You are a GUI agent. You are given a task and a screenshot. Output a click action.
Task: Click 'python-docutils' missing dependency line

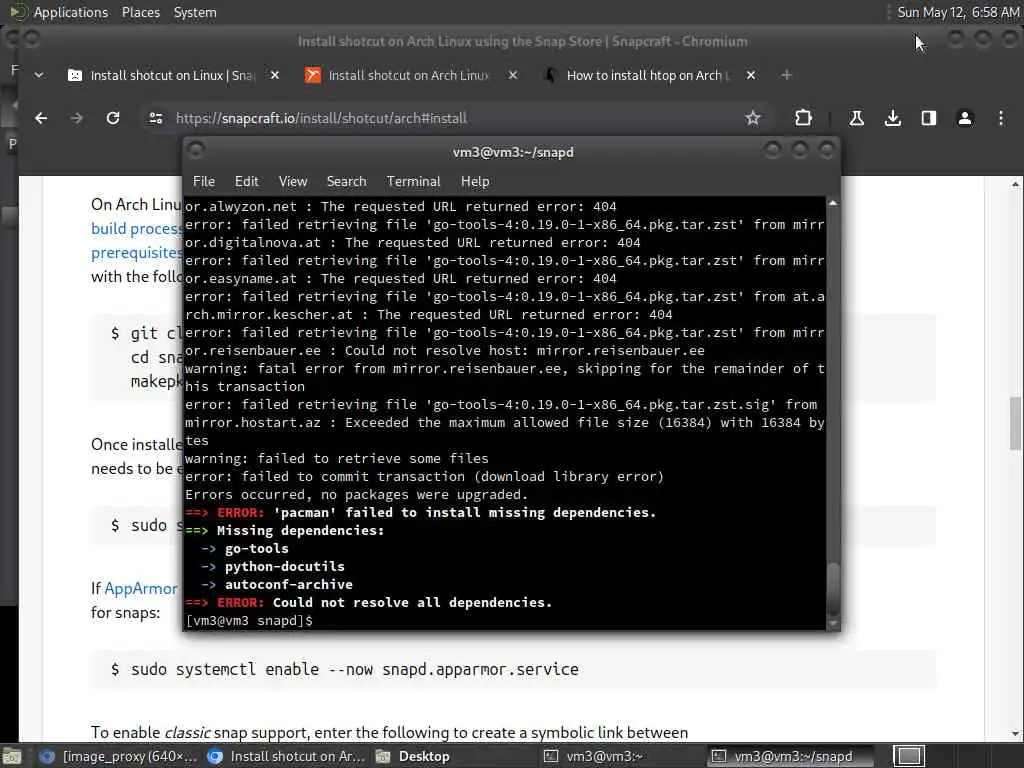coord(285,566)
